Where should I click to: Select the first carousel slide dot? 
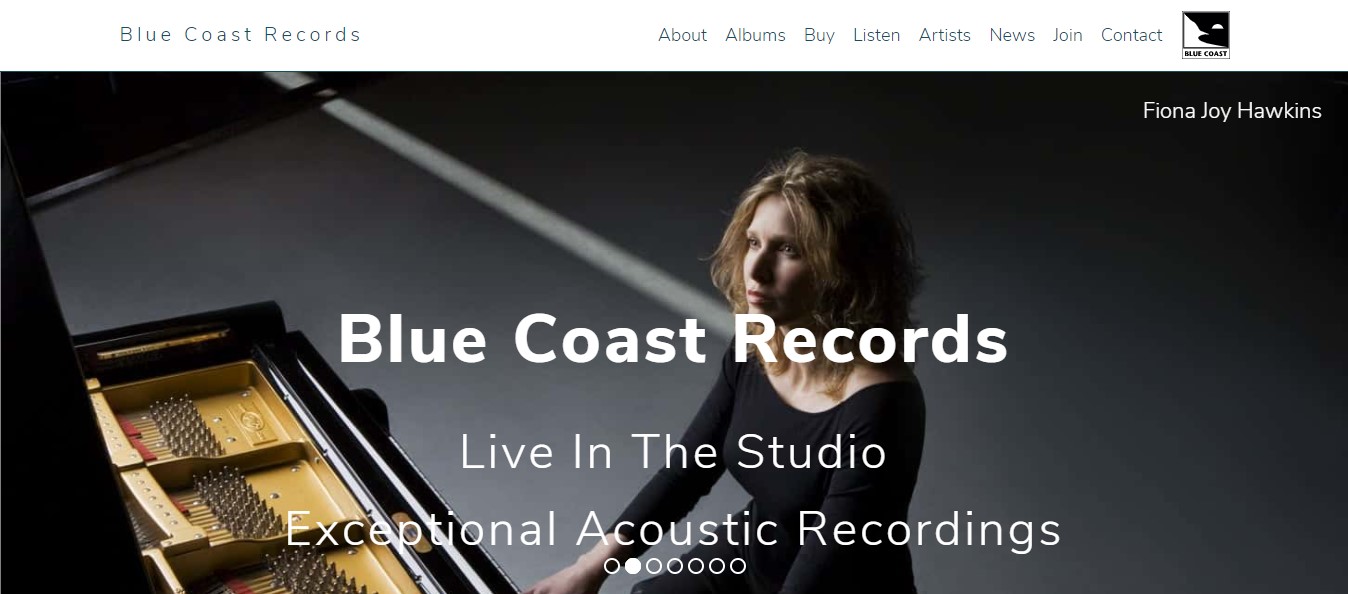(612, 566)
